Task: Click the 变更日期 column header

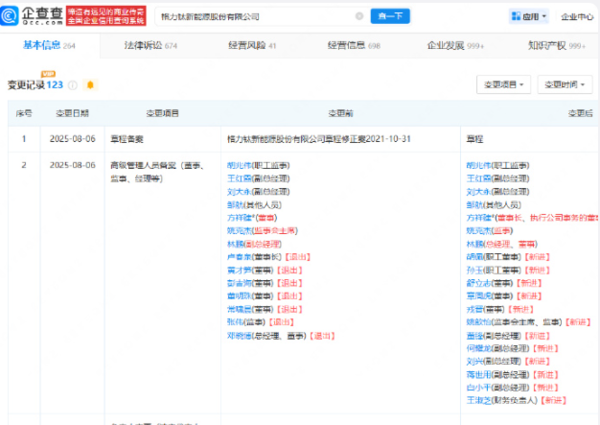Action: click(72, 113)
